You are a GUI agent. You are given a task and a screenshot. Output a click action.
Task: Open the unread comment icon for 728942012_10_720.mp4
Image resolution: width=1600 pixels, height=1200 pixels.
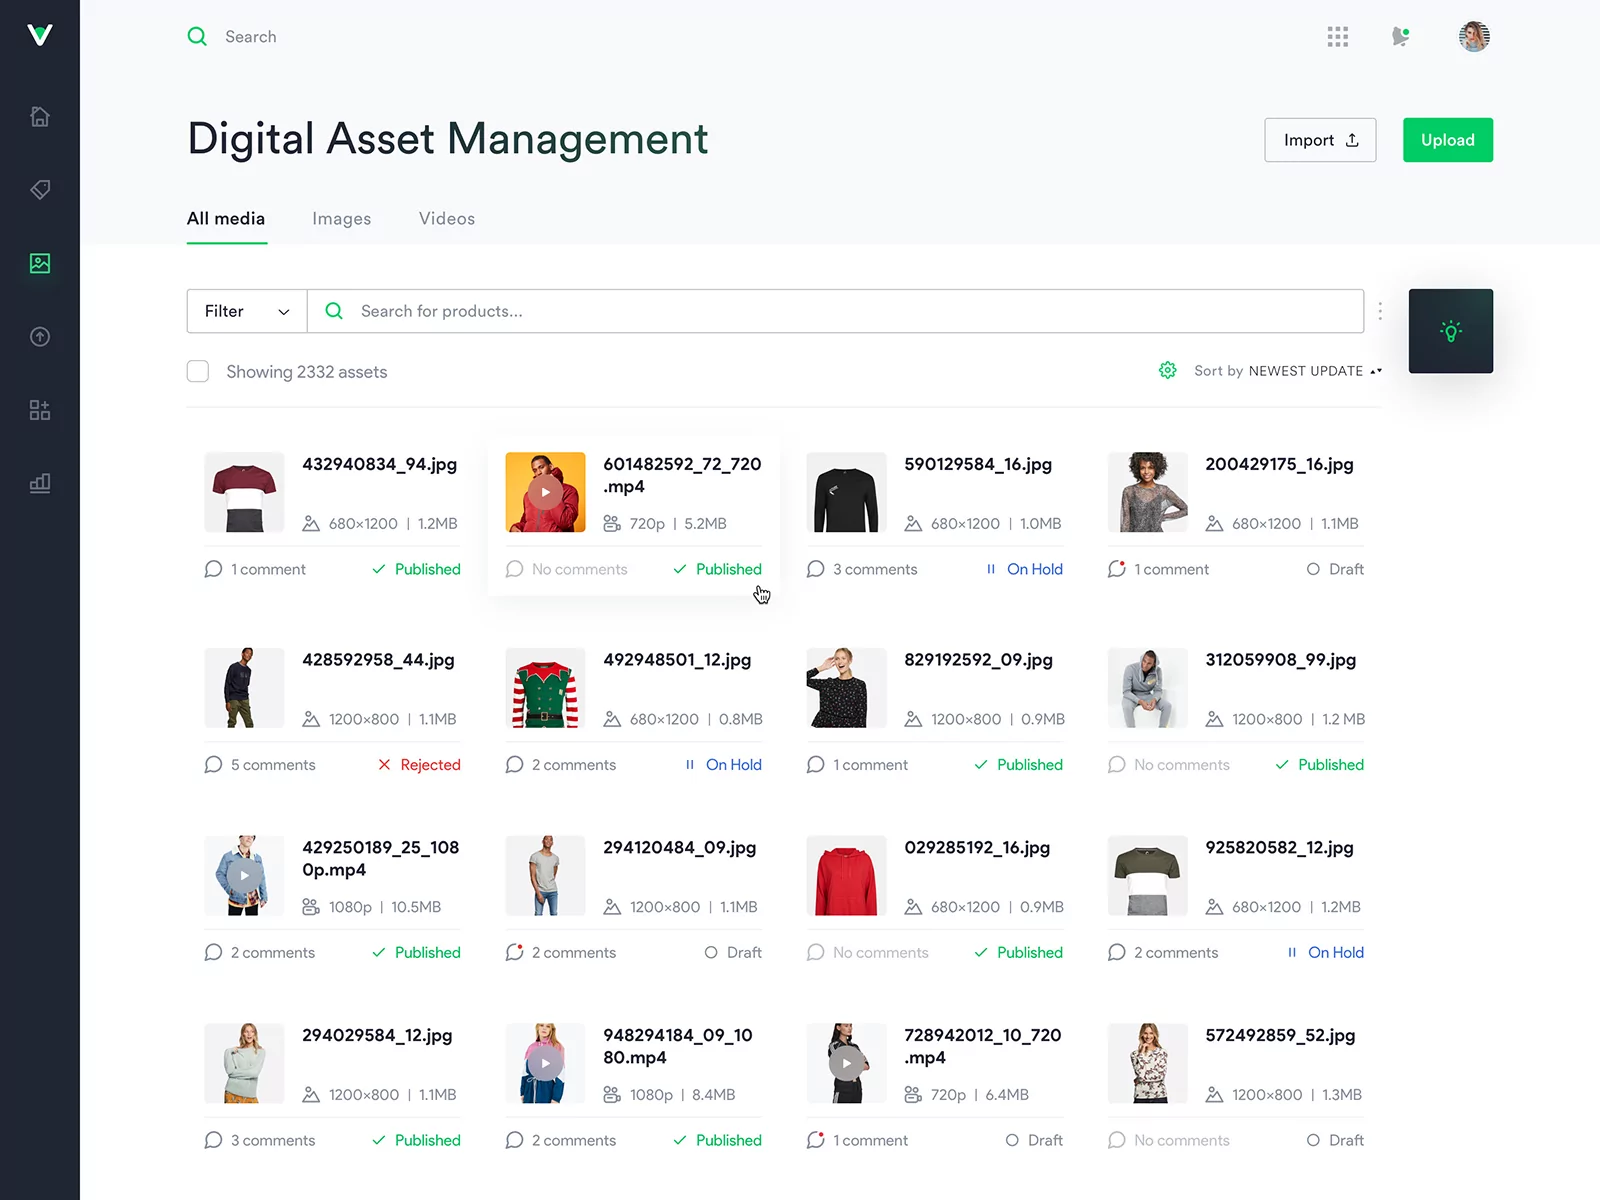click(x=815, y=1140)
